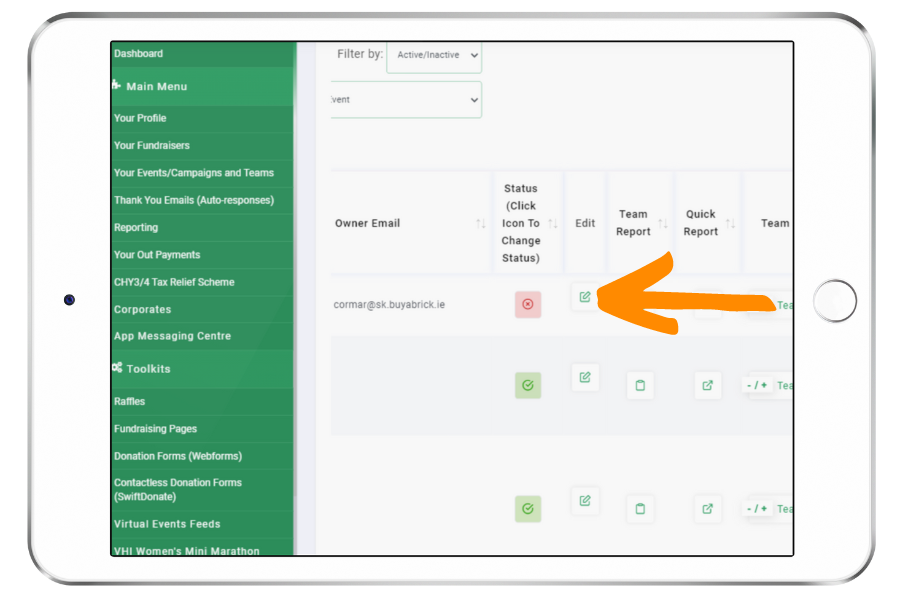Open the Active/Inactive filter dropdown

pyautogui.click(x=435, y=56)
